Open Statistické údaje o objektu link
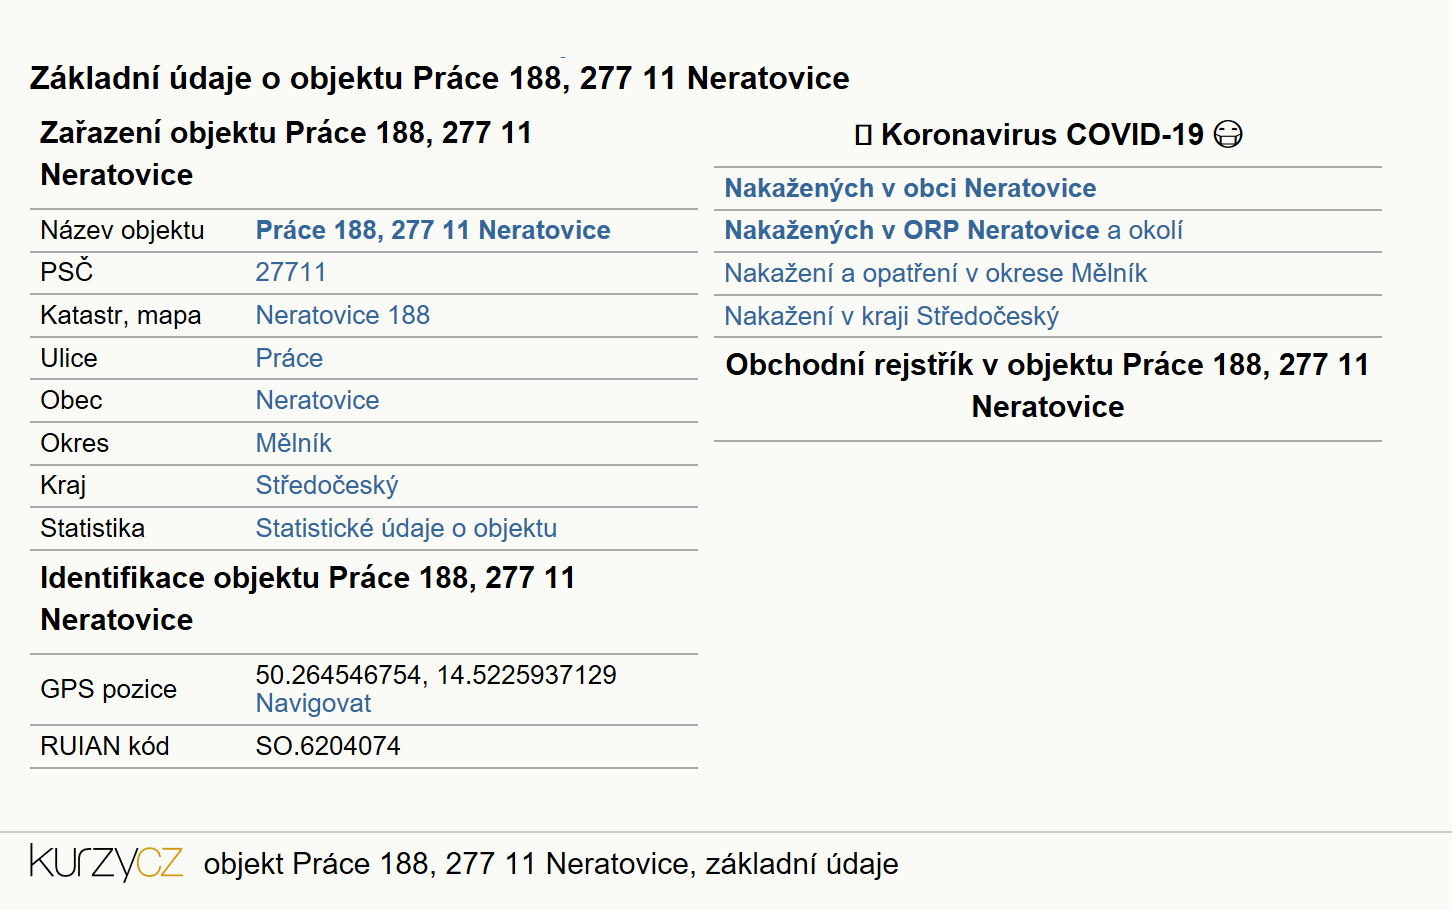 (406, 528)
